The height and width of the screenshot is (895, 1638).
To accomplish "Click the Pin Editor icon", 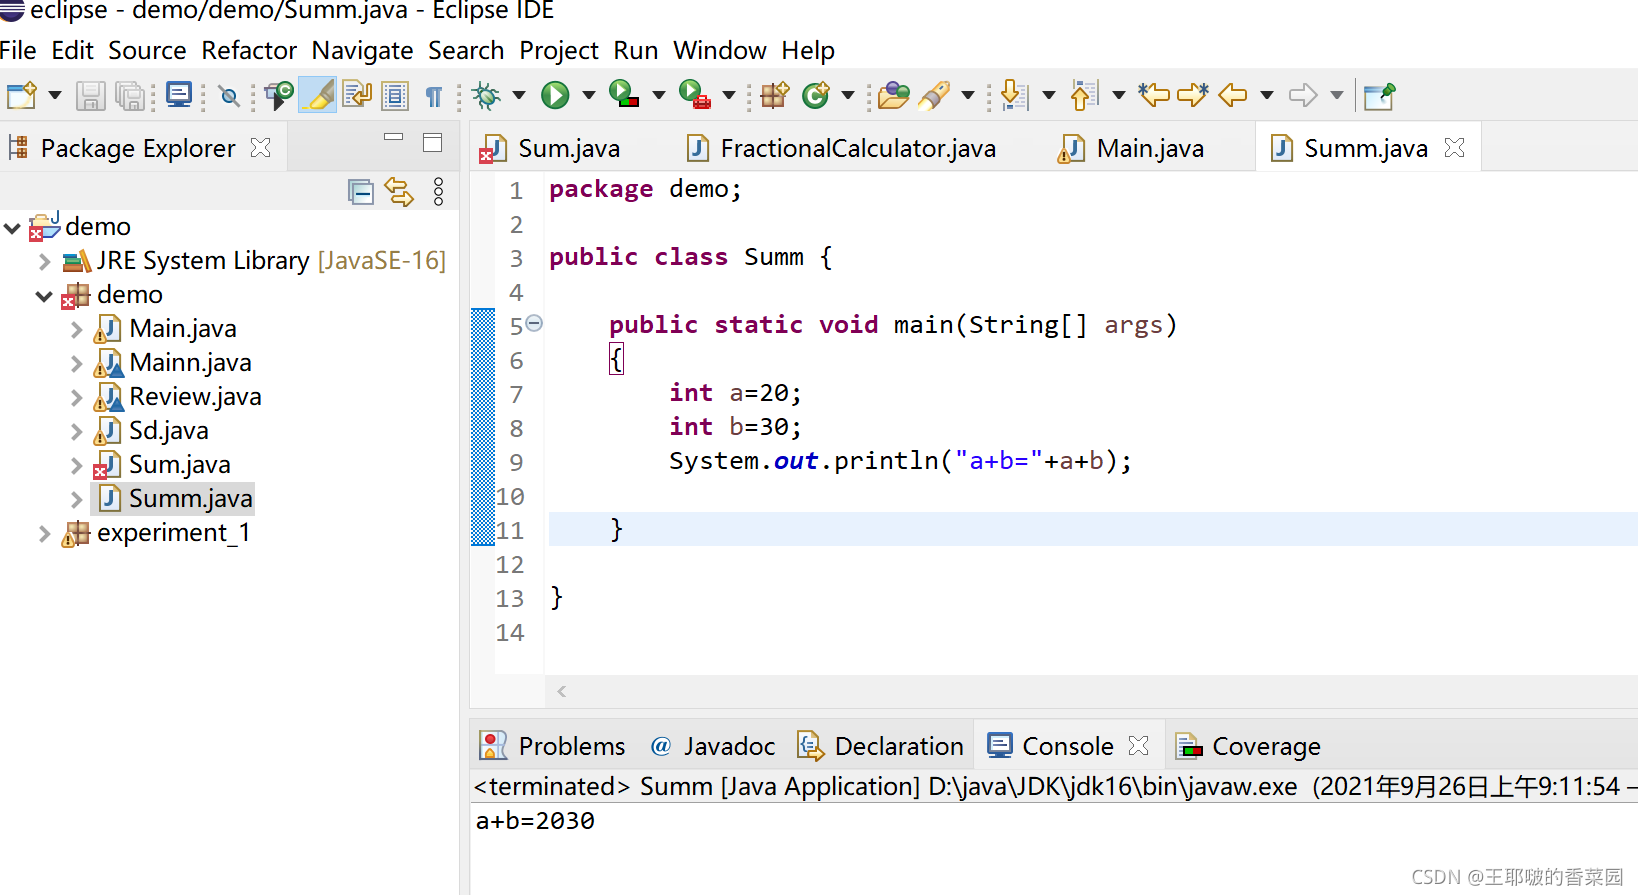I will coord(1380,95).
